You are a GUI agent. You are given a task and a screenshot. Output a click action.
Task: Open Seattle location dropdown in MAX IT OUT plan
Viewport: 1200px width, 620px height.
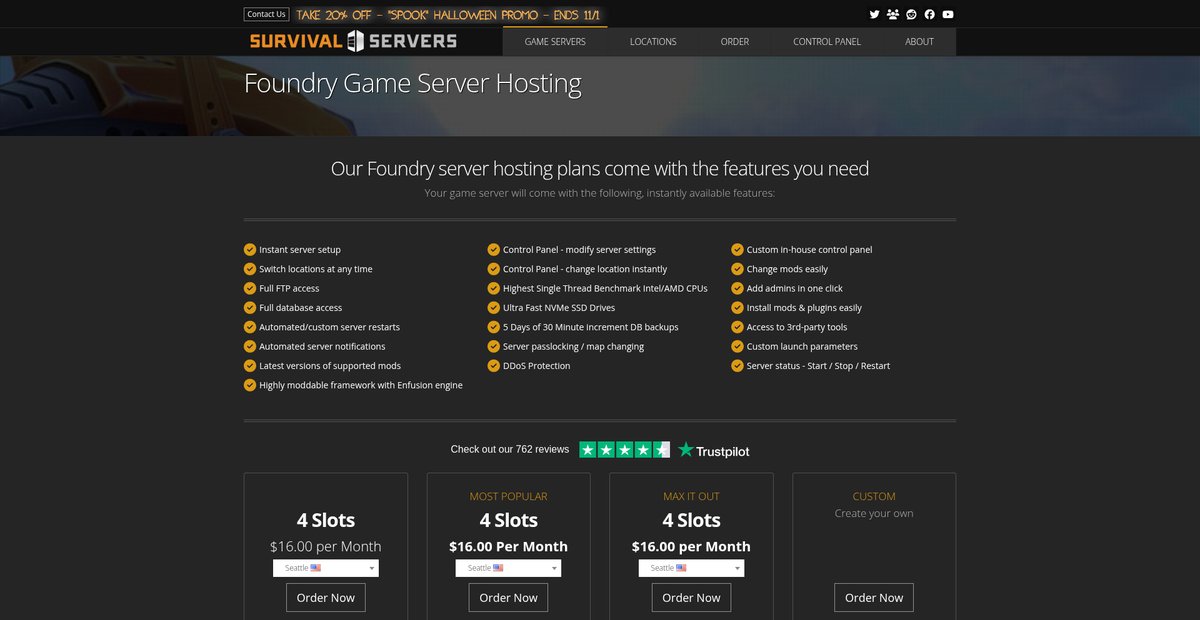[691, 568]
